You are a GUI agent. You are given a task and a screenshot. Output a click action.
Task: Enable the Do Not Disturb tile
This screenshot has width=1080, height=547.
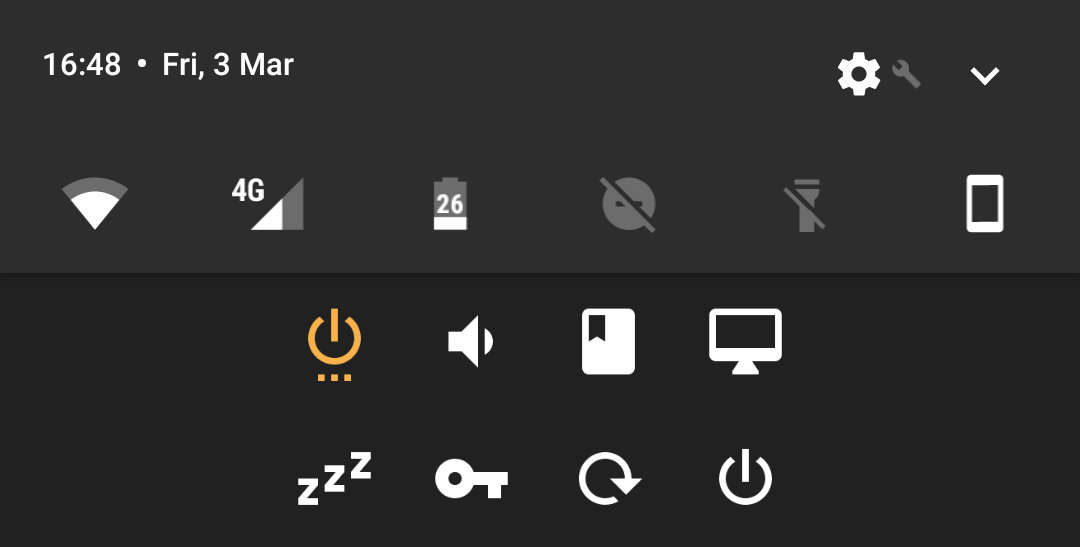[628, 204]
